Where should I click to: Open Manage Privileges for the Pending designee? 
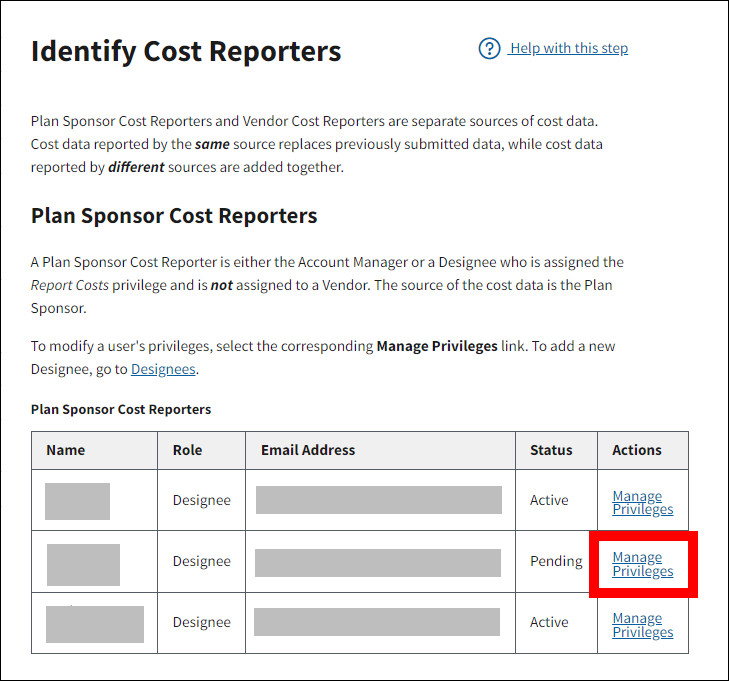642,564
